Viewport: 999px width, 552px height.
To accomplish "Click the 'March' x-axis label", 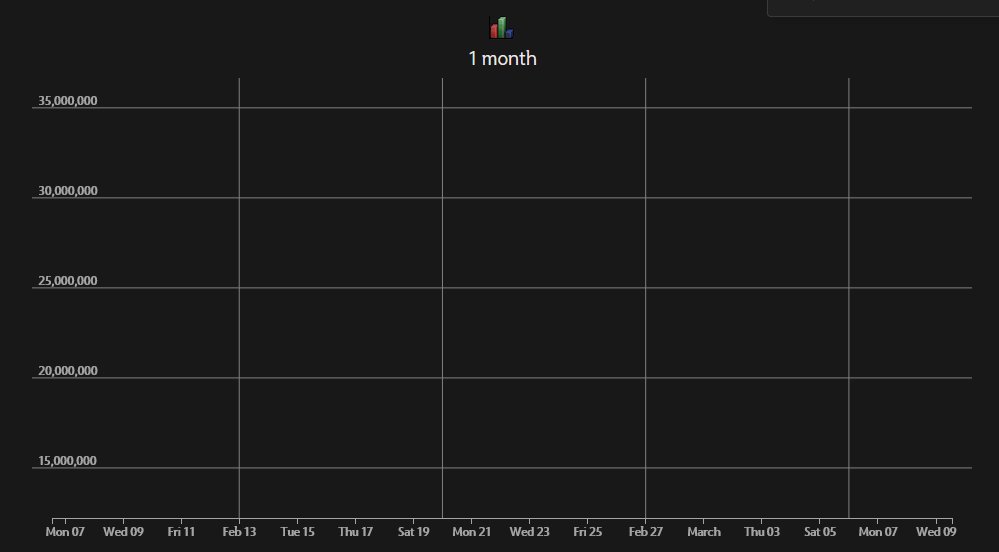I will coord(703,532).
